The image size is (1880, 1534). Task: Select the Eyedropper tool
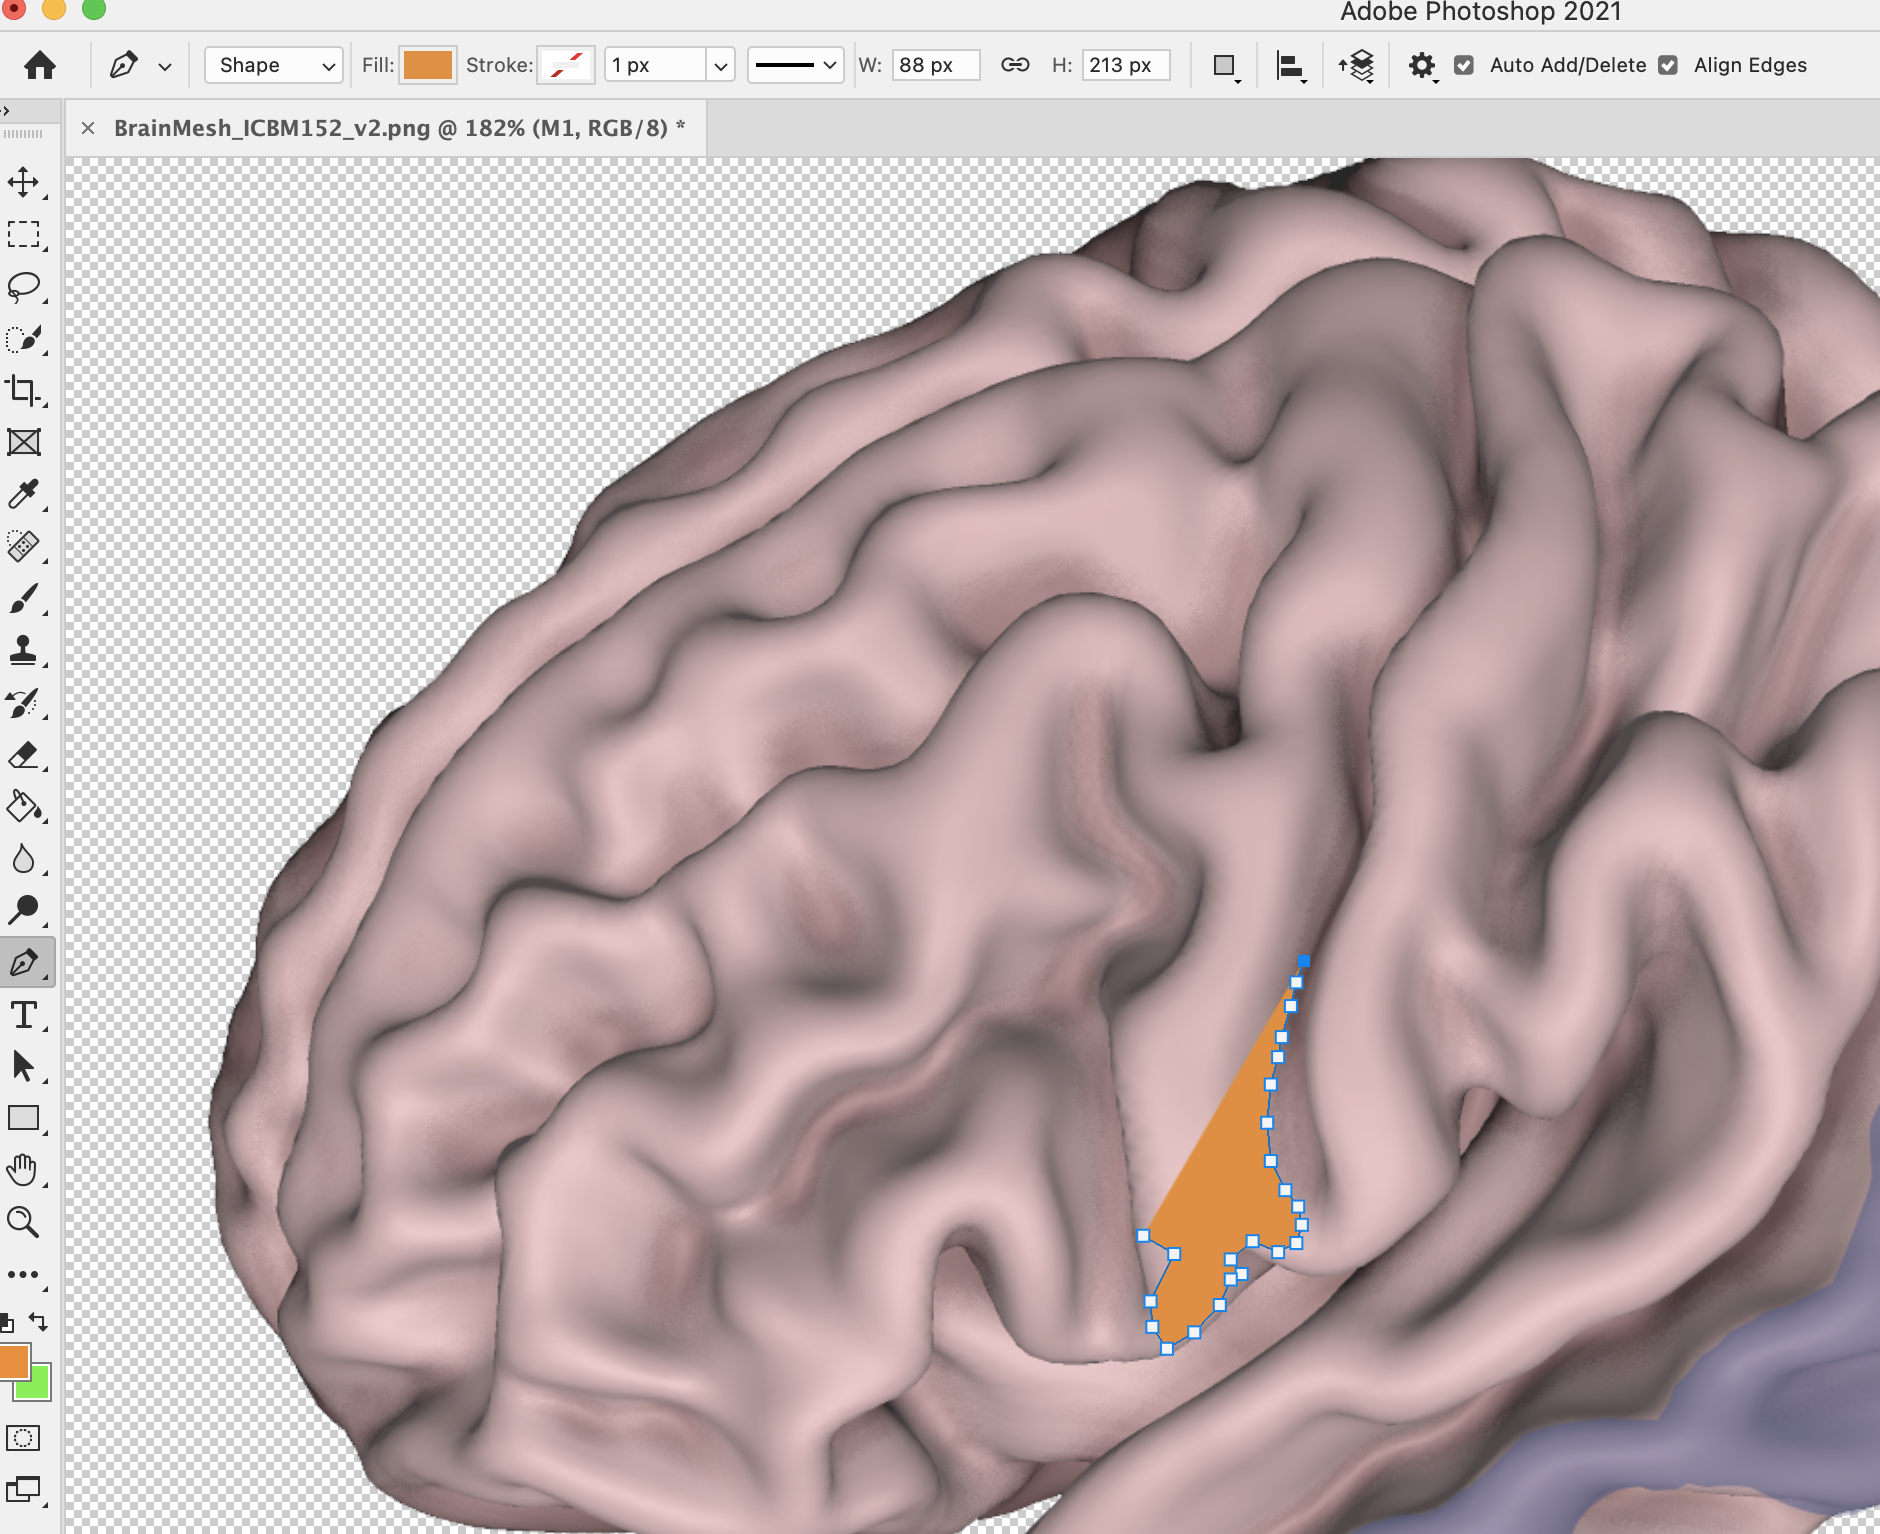click(24, 494)
